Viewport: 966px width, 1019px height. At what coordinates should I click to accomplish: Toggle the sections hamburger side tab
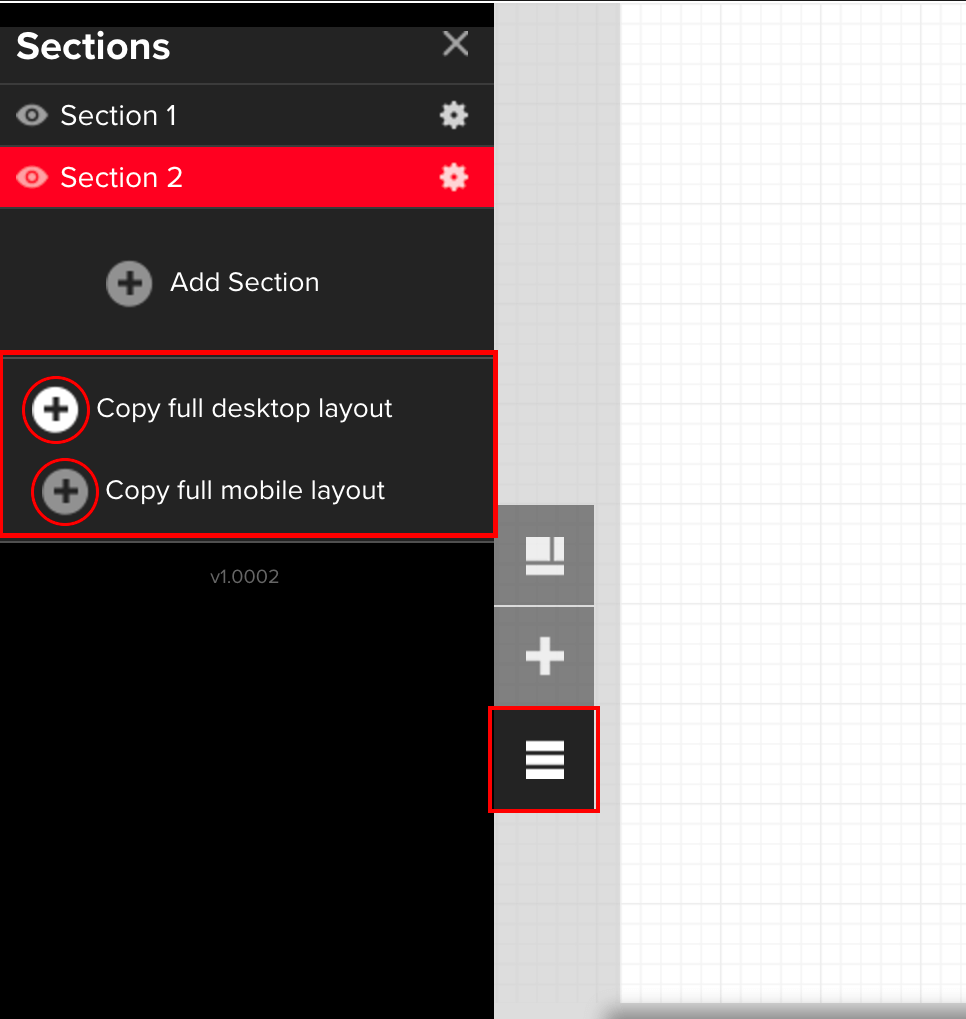(544, 760)
